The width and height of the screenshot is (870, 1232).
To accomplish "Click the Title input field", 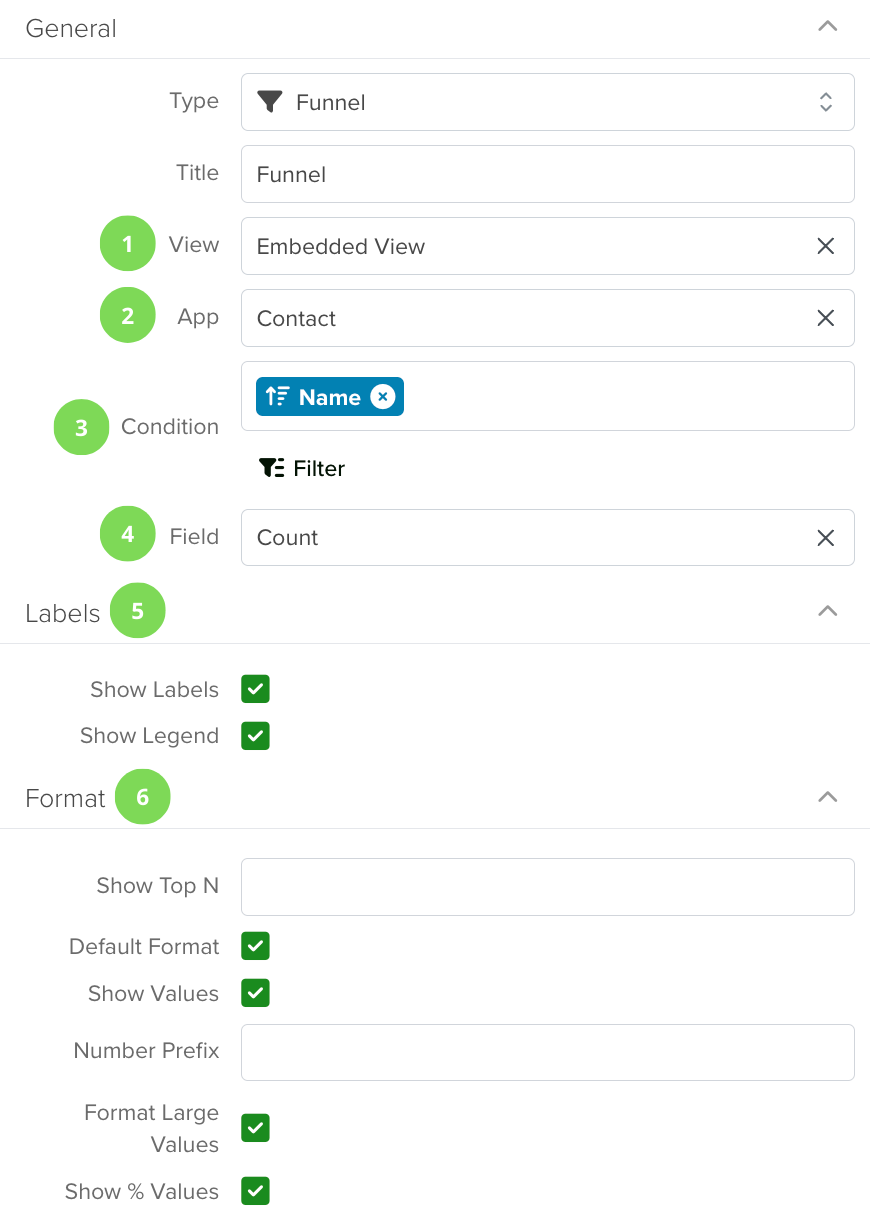I will 548,174.
